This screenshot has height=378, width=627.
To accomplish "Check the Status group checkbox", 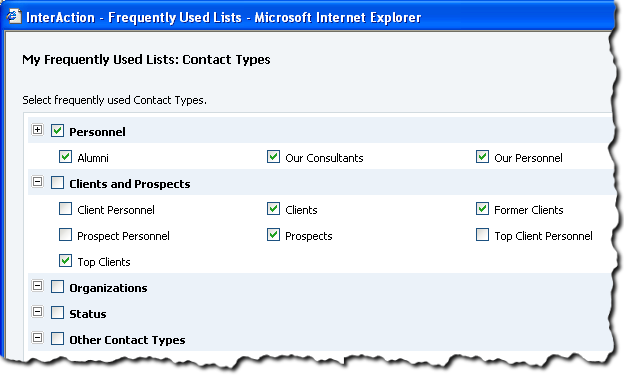I will [x=57, y=313].
